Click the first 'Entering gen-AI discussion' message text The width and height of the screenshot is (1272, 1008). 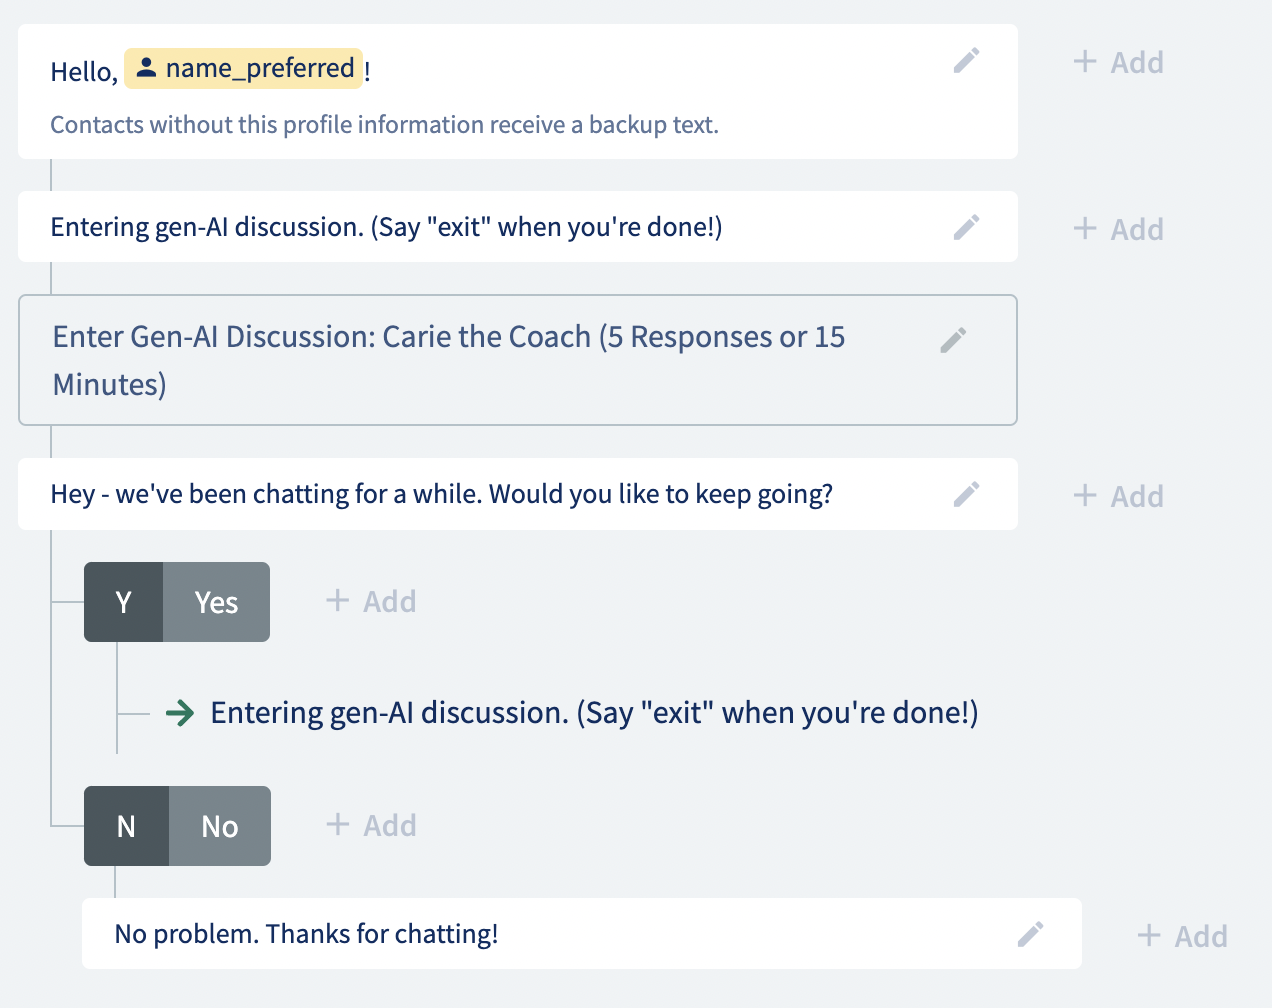pyautogui.click(x=386, y=227)
